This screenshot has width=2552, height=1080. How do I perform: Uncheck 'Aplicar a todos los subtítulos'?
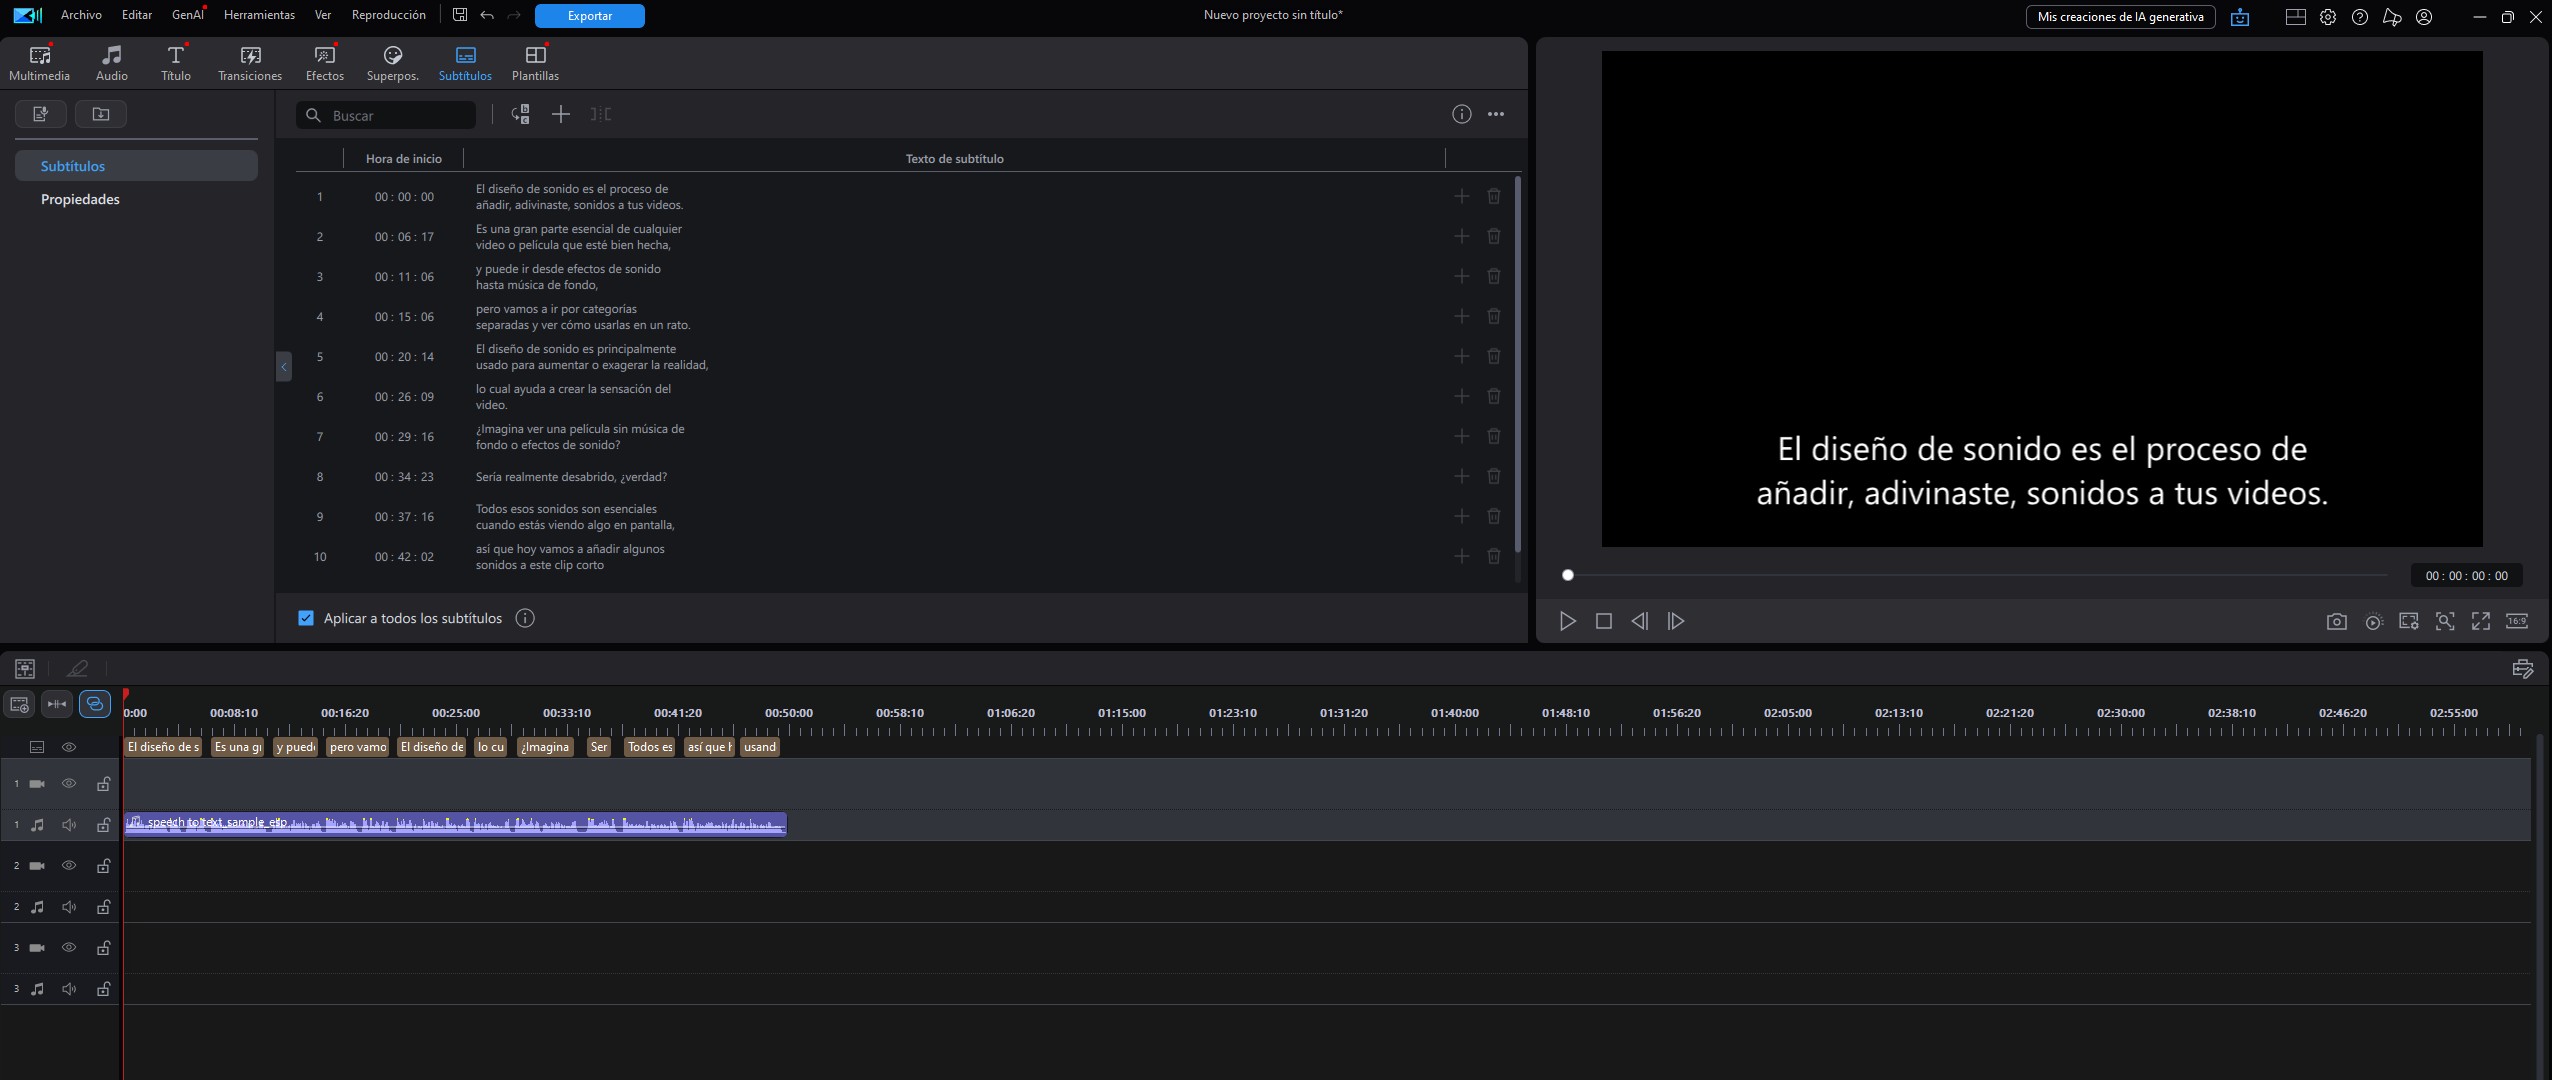pos(305,618)
